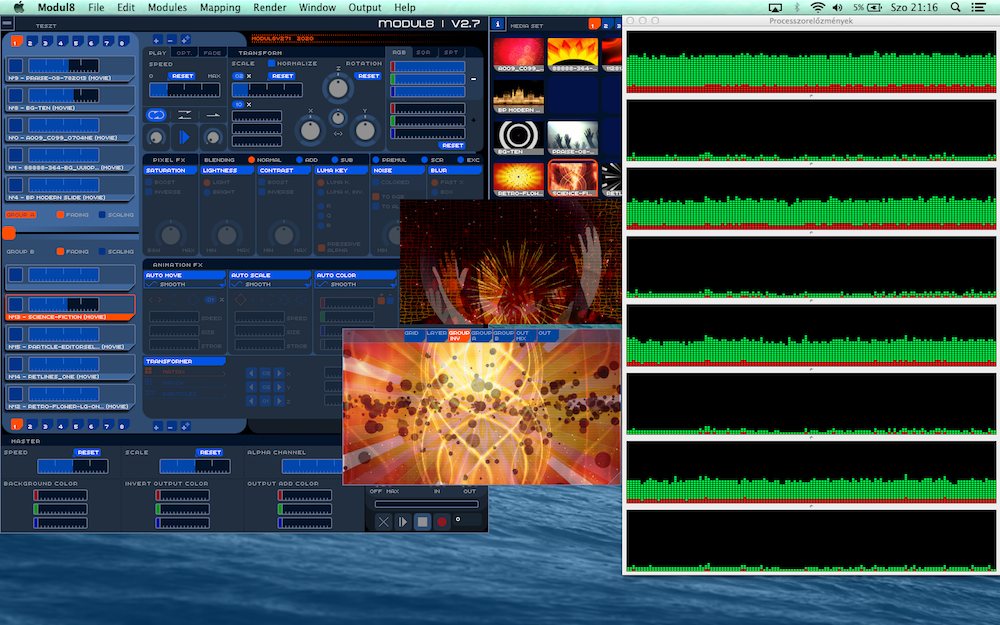Click the volume icon in the menu bar
Image resolution: width=1000 pixels, height=625 pixels.
[837, 8]
